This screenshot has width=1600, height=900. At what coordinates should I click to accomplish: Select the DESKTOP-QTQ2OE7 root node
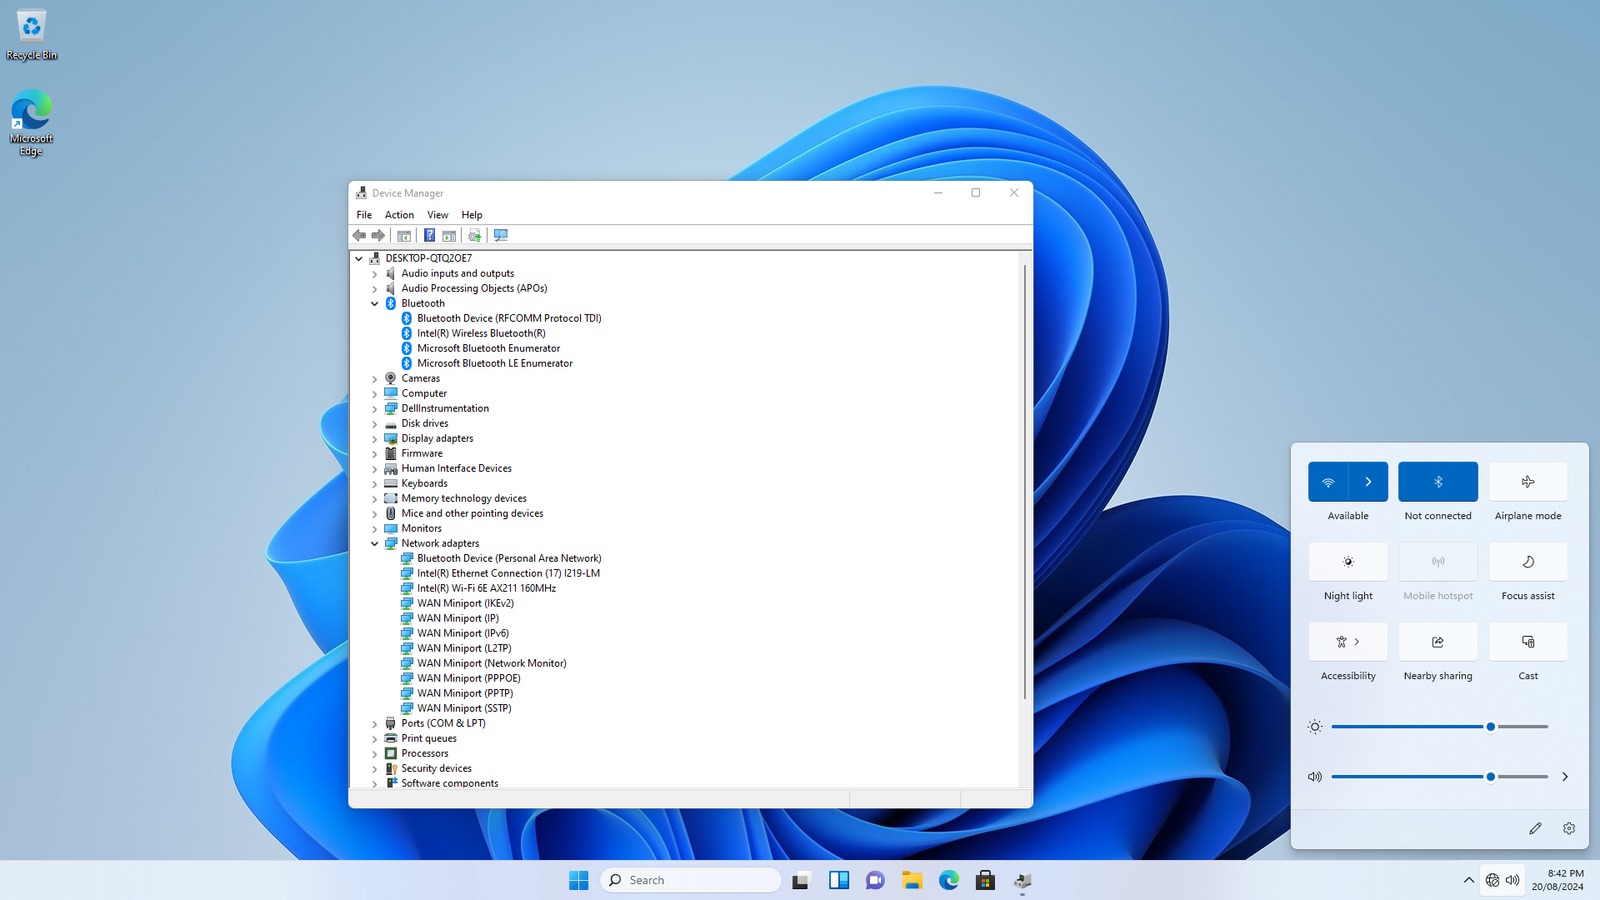(428, 258)
